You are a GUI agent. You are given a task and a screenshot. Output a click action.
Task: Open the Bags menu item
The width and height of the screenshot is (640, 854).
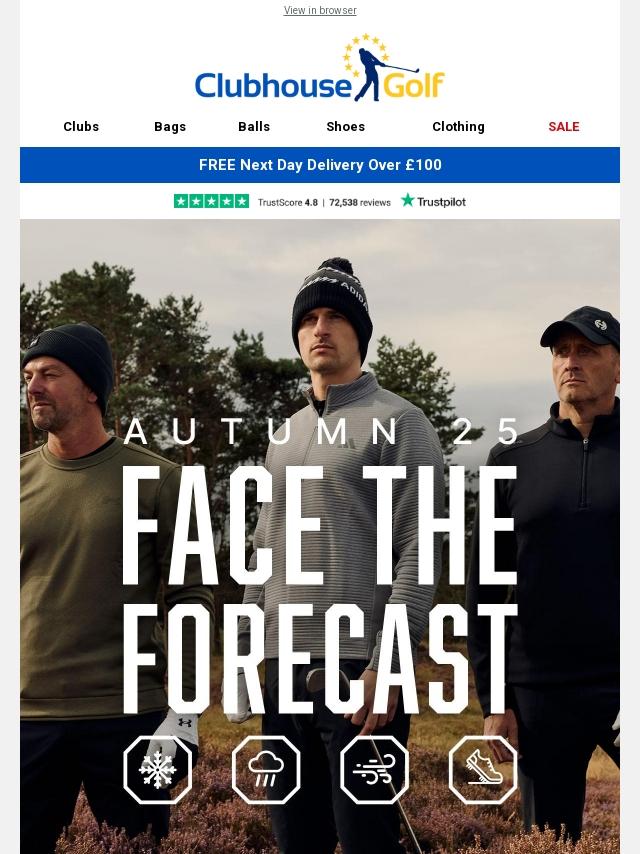coord(170,126)
